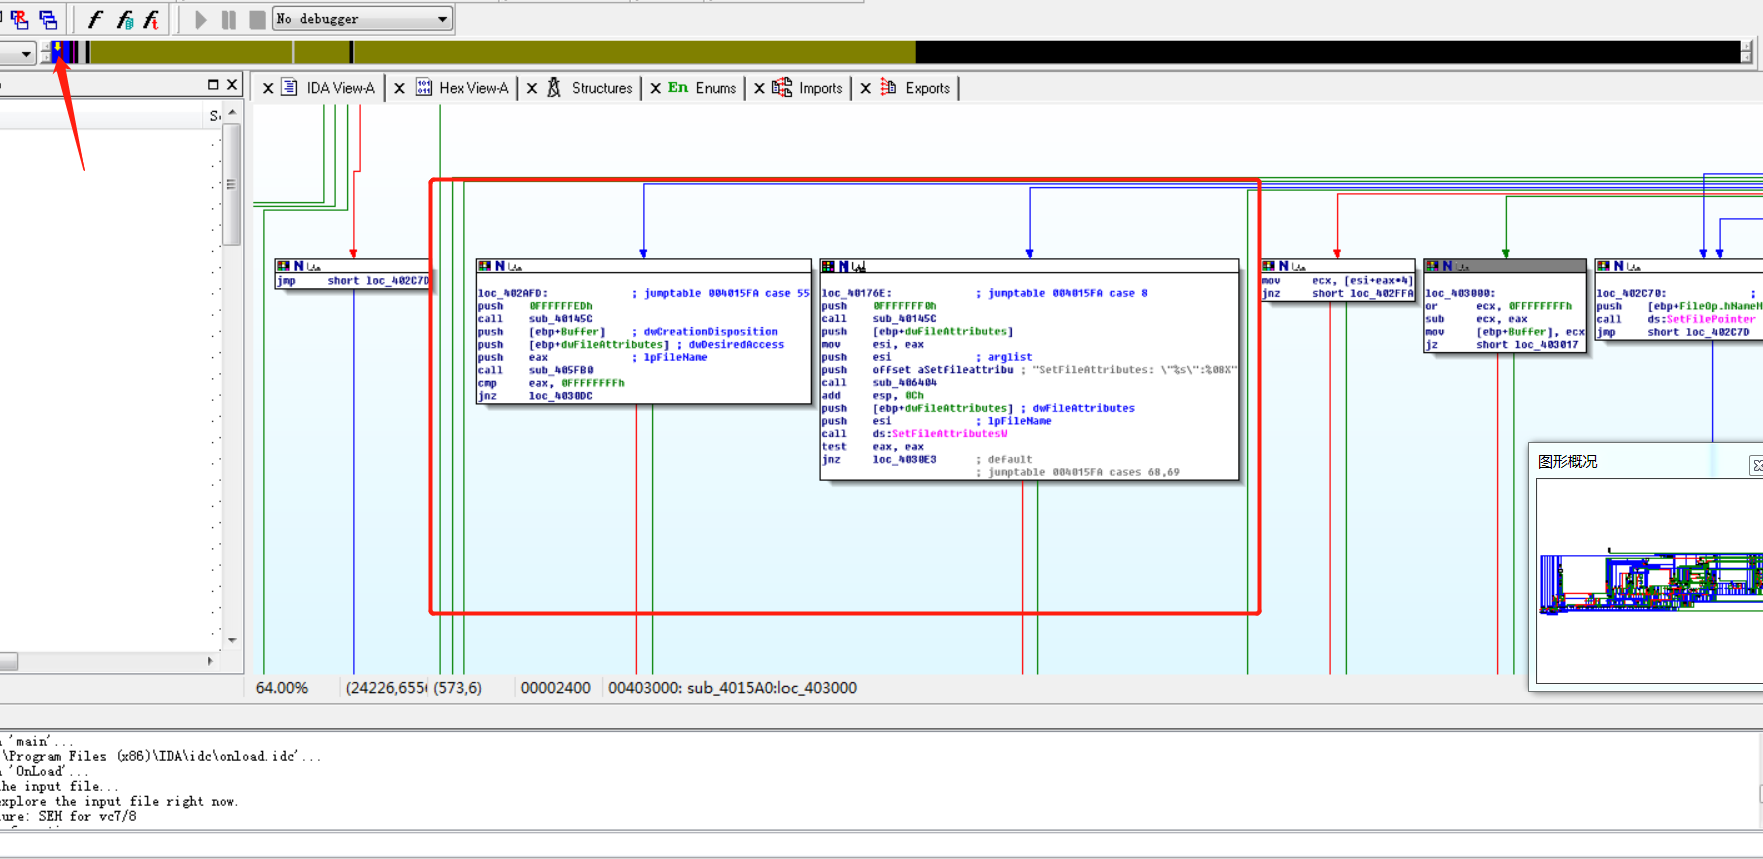The height and width of the screenshot is (859, 1763).
Task: Click the N rename icon on loc_403000 node
Action: tap(1447, 266)
